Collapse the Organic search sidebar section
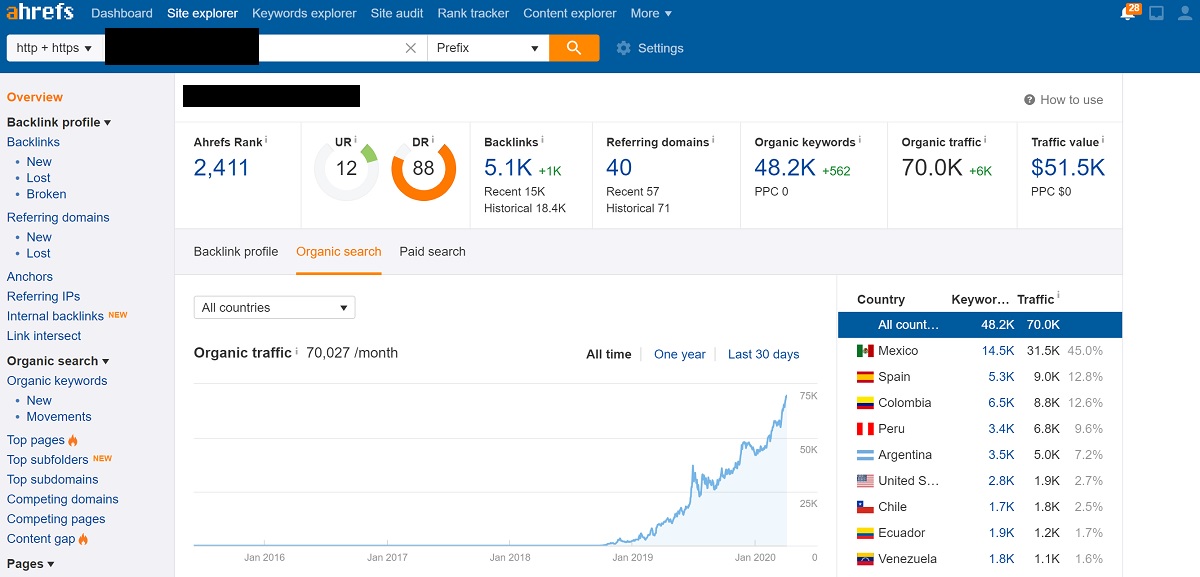 point(58,361)
